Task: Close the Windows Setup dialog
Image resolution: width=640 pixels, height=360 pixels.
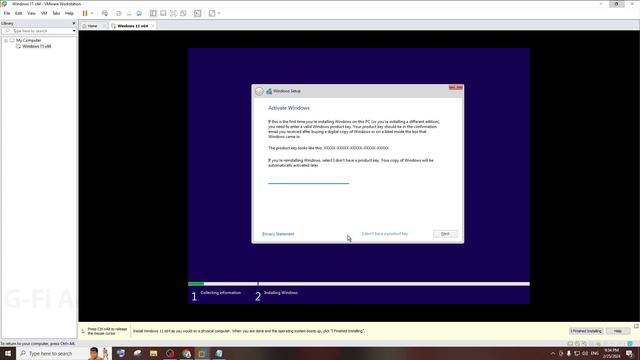Action: pyautogui.click(x=456, y=87)
